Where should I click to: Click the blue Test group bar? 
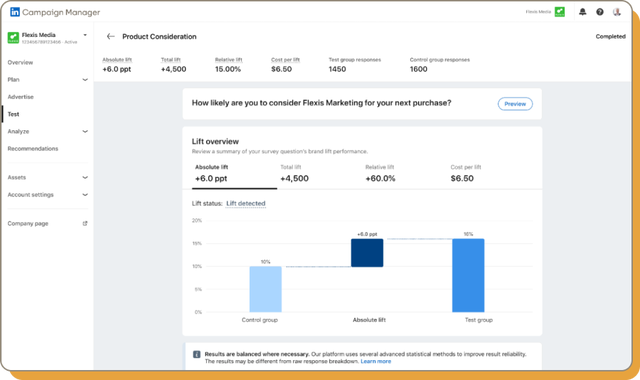tap(468, 276)
